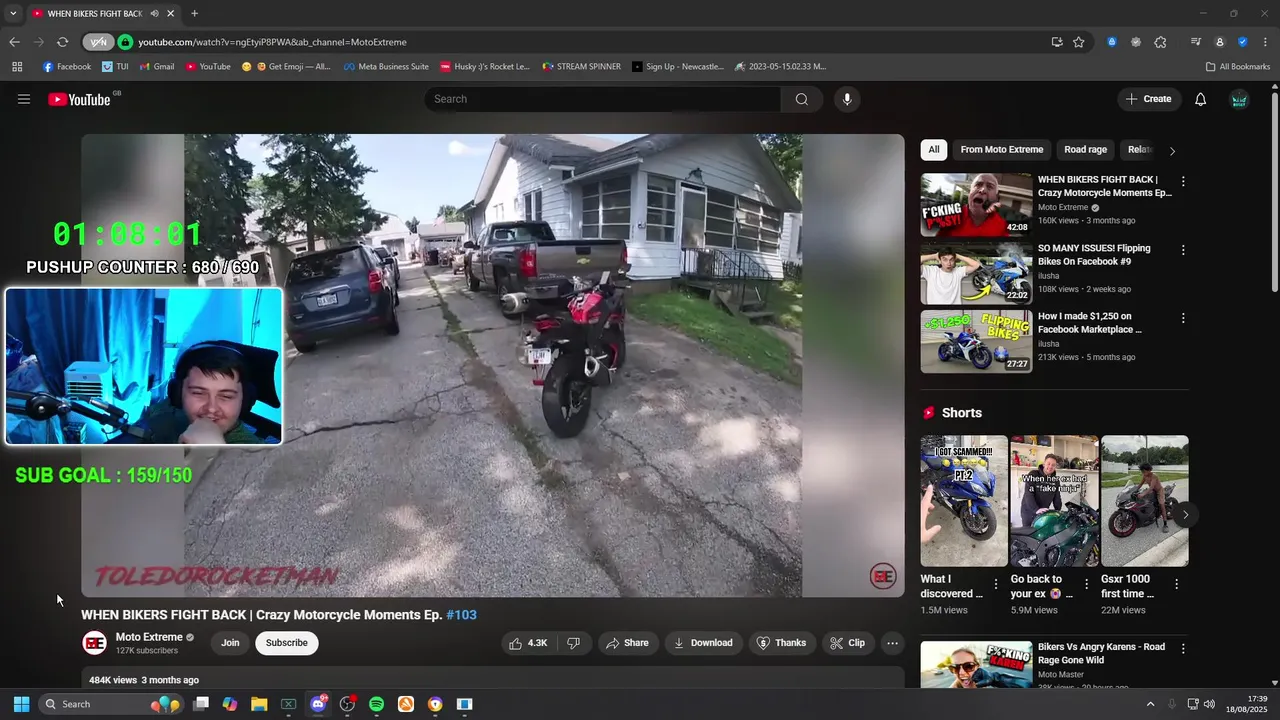Screen dimensions: 1280x720
Task: Open the Chrome three-dot menu
Action: click(x=1266, y=42)
